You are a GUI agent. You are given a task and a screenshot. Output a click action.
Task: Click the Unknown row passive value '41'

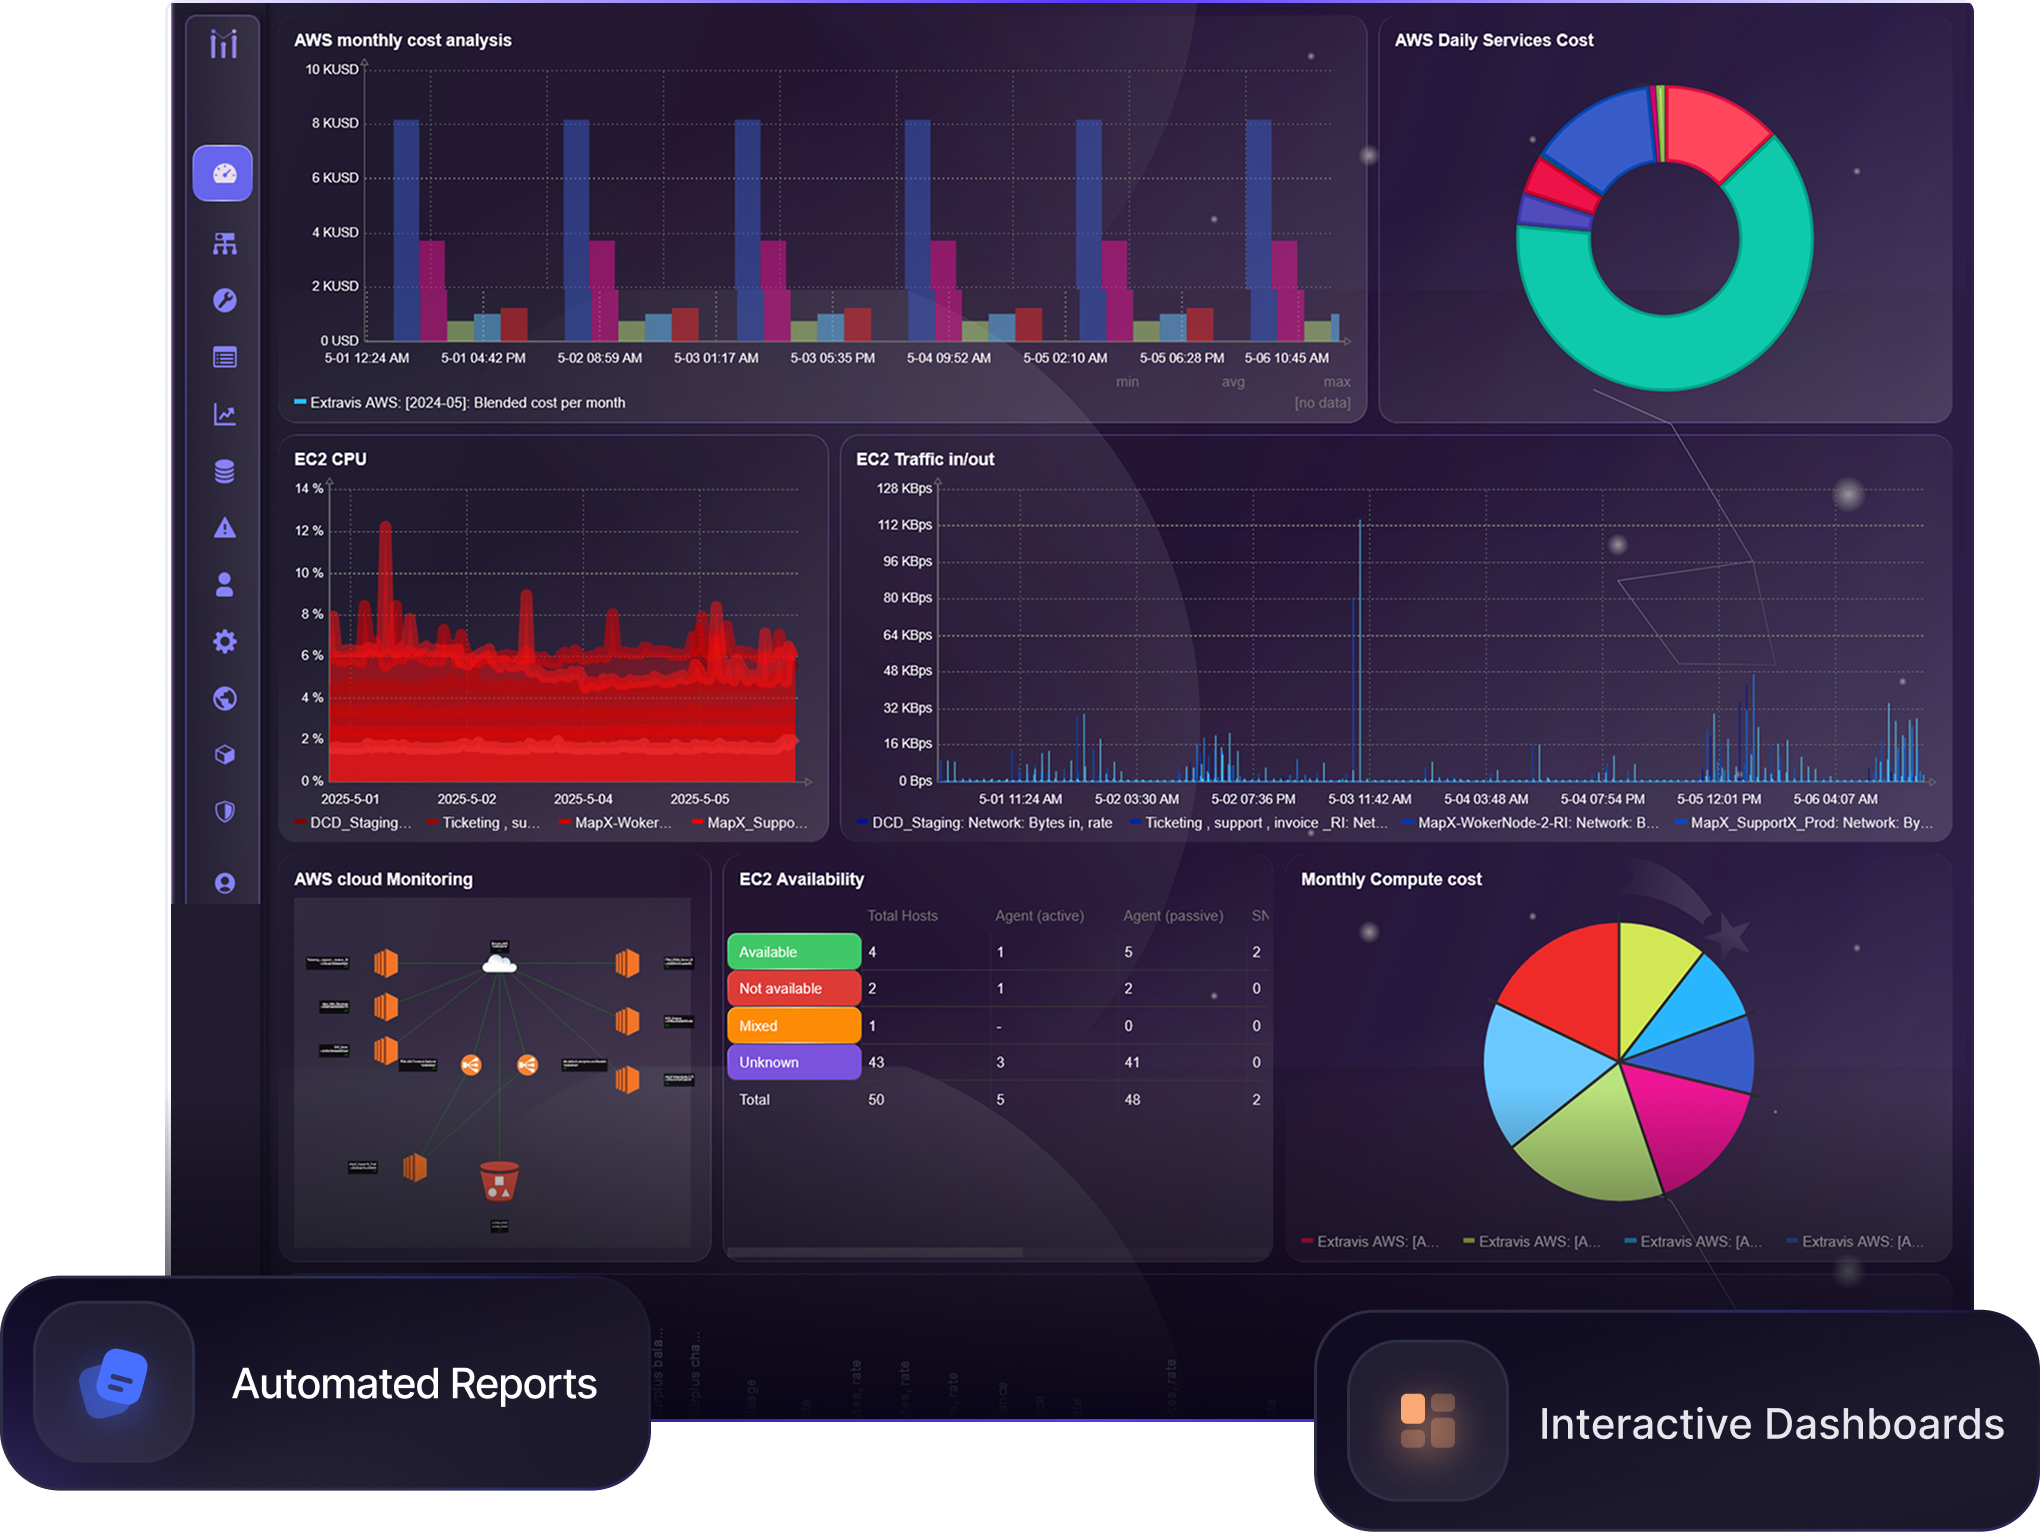[1132, 1062]
